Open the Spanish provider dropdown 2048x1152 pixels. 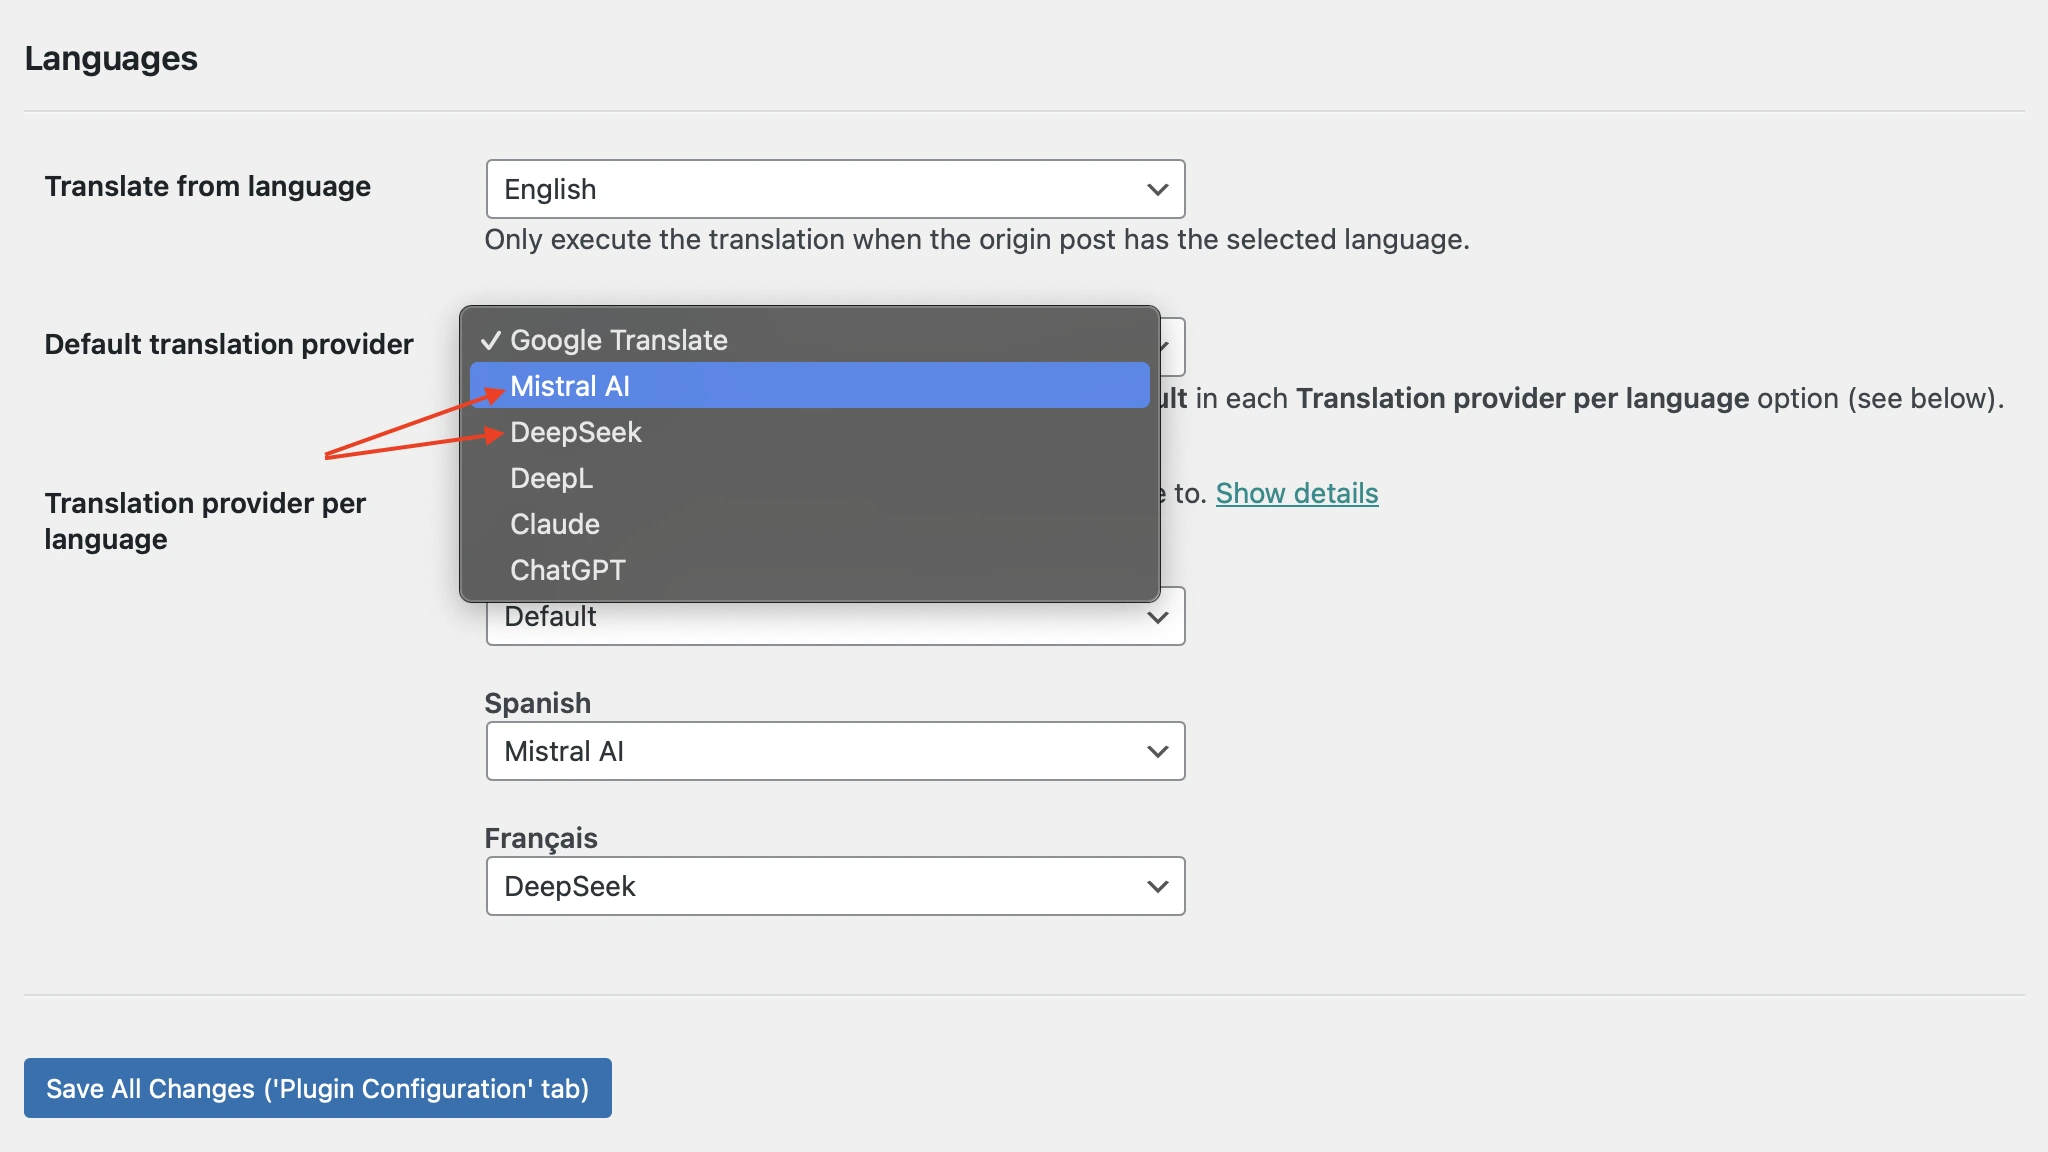834,751
